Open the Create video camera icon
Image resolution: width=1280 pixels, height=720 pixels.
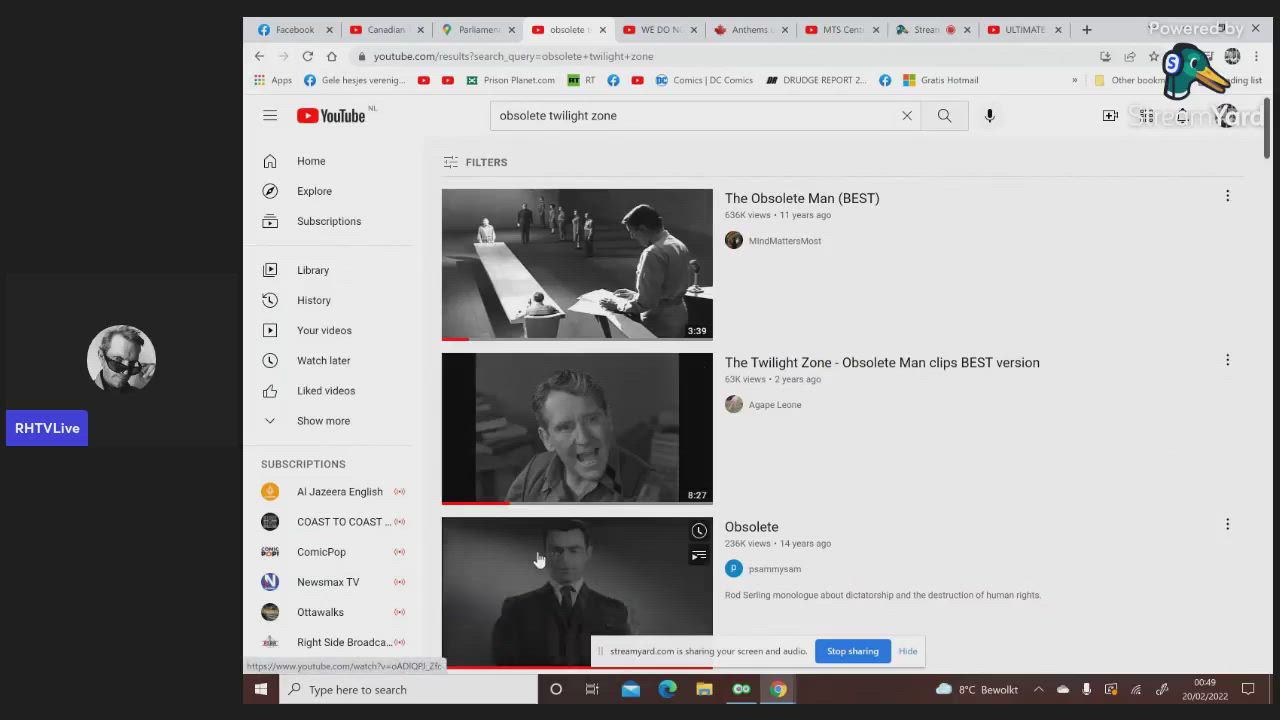[1110, 116]
